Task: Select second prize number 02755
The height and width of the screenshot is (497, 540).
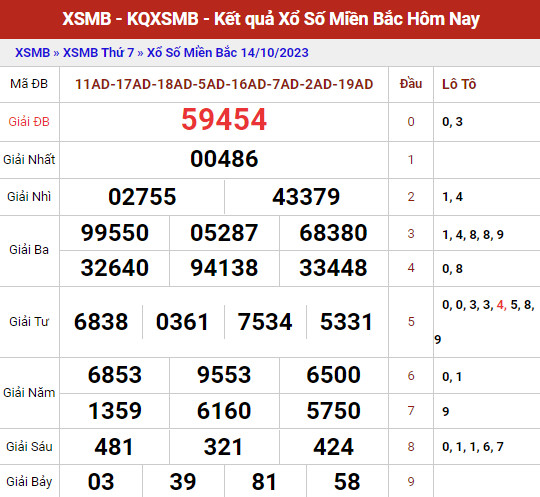Action: pyautogui.click(x=142, y=197)
